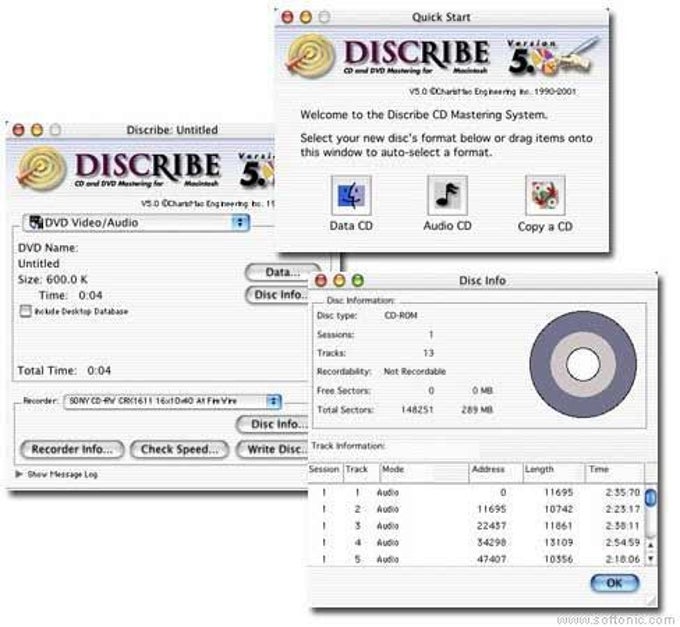Click the length value 13109
Viewport: 680px width, 627px height.
tap(559, 542)
